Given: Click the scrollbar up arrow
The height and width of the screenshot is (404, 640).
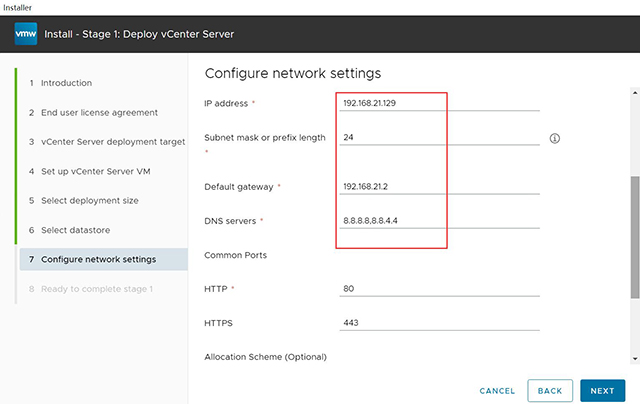Looking at the screenshot, I should point(635,93).
